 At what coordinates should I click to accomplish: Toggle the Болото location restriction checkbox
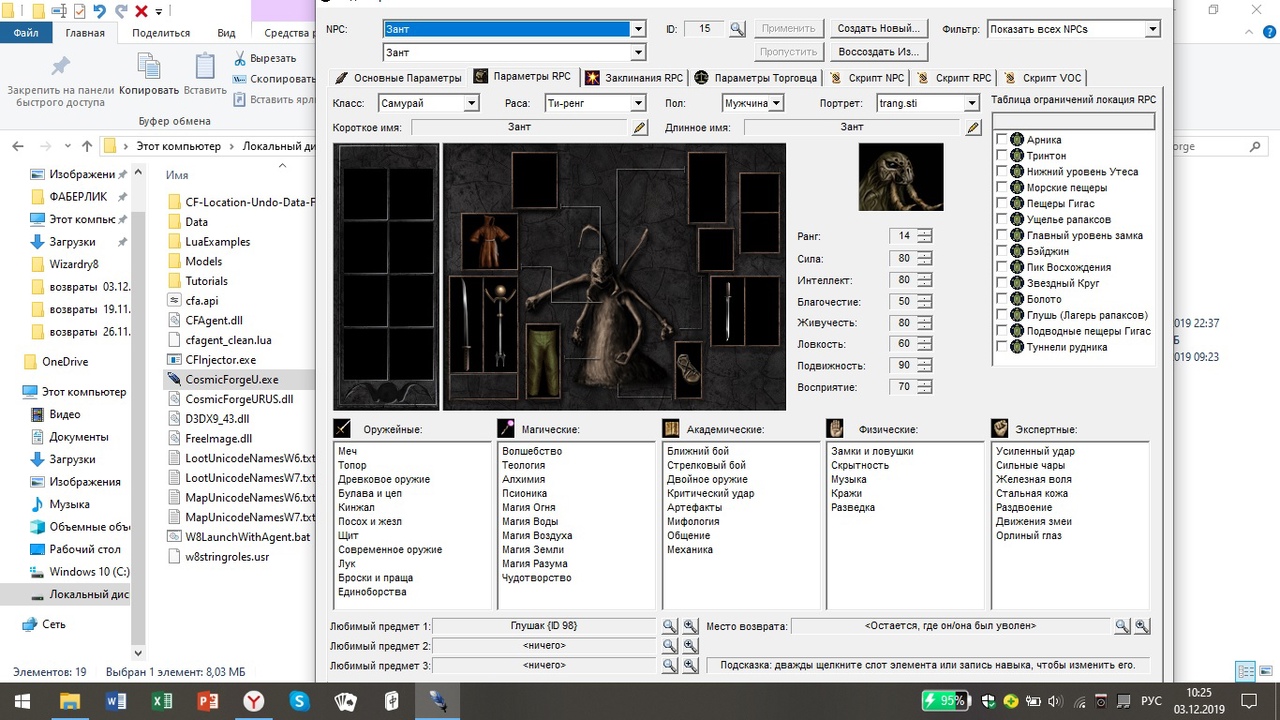click(1002, 299)
